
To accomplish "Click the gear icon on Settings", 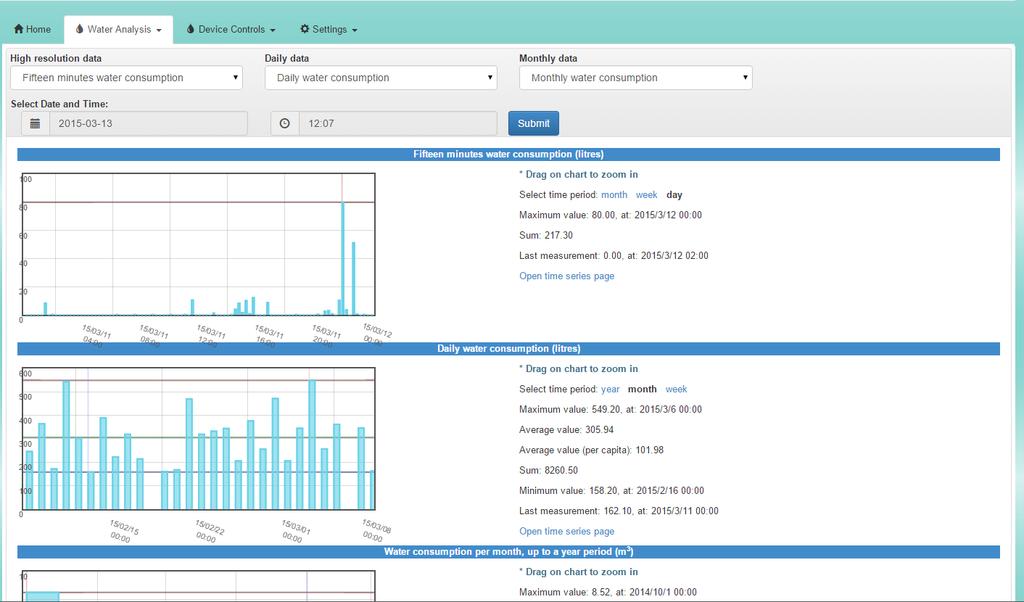I will pos(304,29).
